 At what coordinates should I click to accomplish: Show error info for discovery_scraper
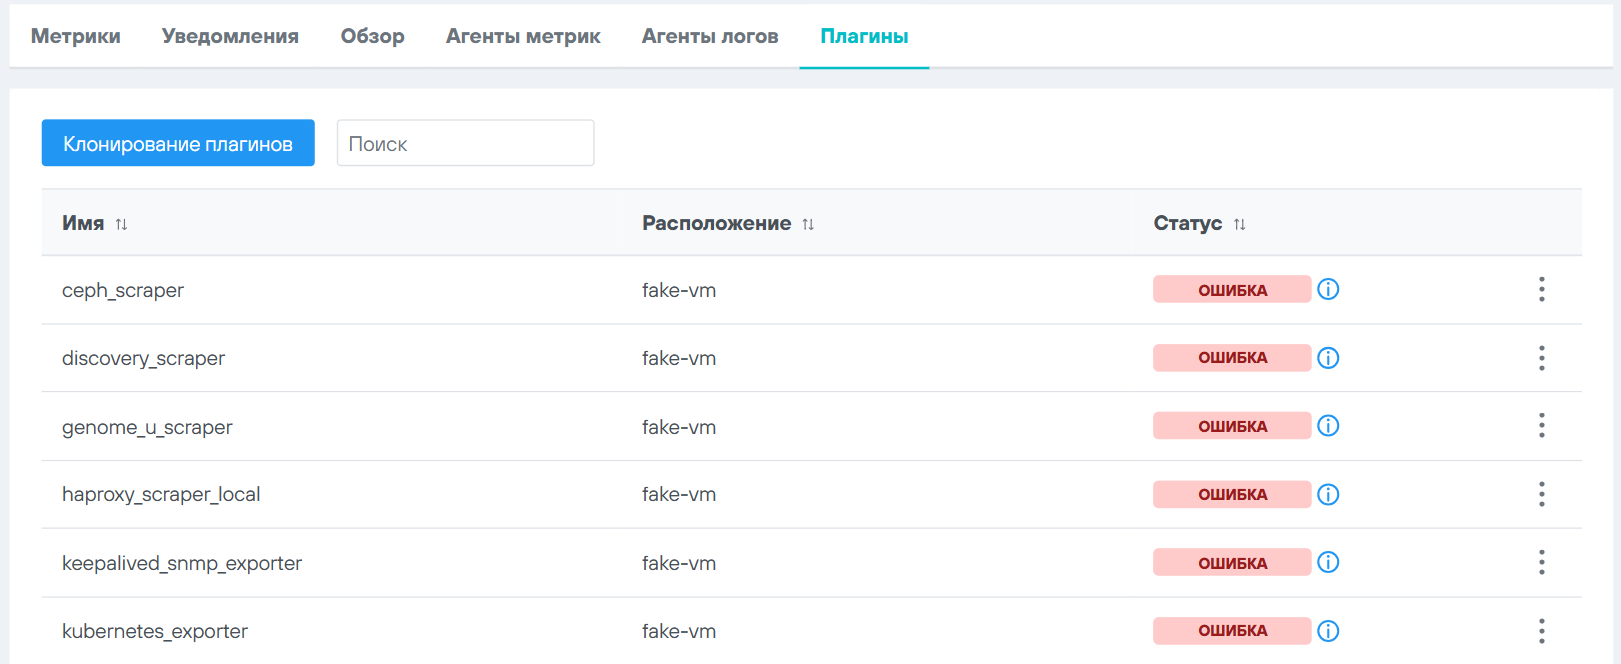click(1328, 358)
